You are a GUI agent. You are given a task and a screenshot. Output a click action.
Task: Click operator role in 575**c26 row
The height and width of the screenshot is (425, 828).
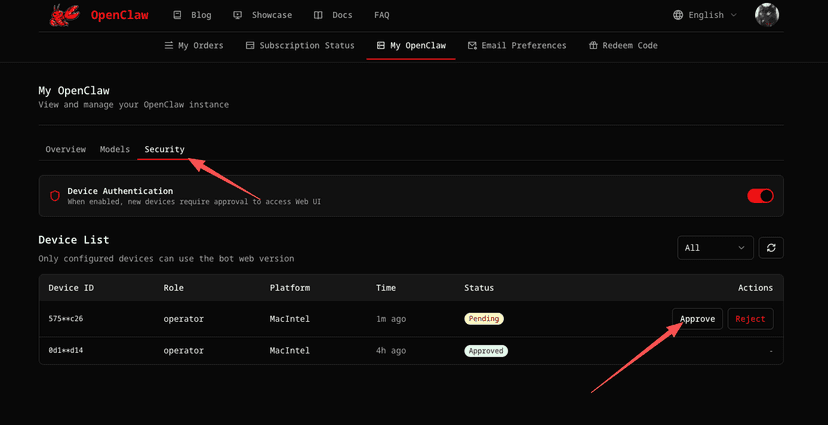click(184, 319)
